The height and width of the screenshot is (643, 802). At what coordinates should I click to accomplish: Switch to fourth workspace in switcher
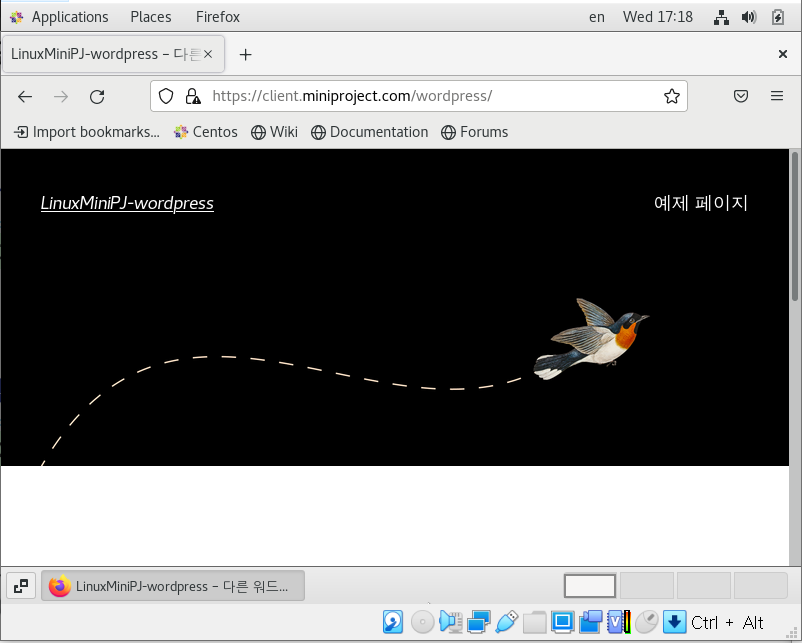(x=760, y=586)
